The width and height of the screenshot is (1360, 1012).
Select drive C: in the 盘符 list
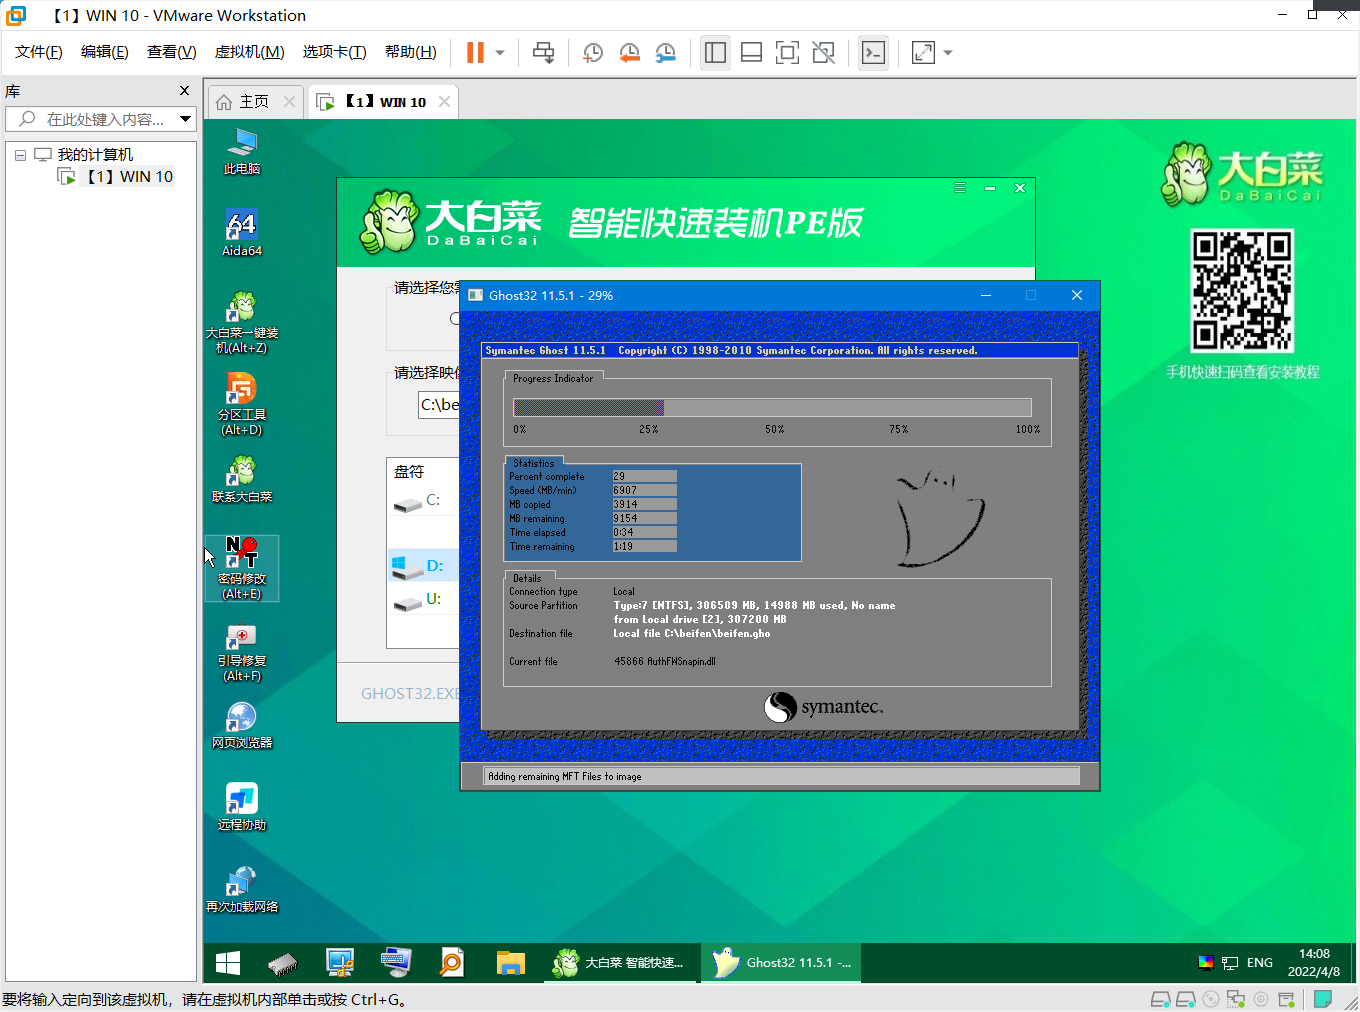[x=424, y=500]
